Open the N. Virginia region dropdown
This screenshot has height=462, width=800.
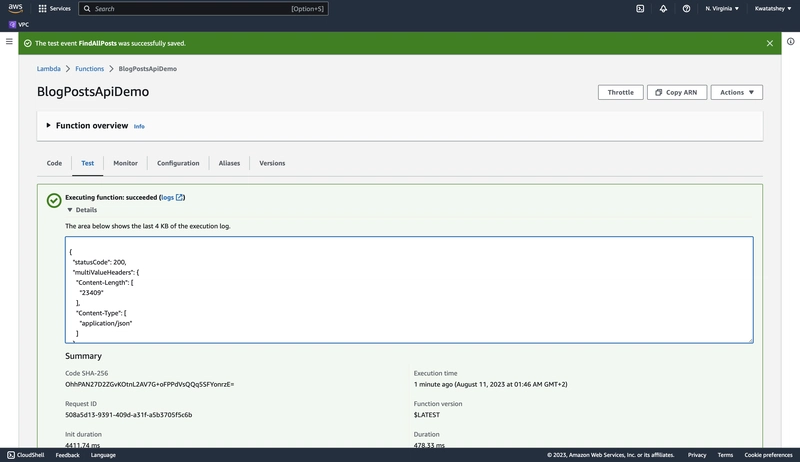(x=722, y=8)
